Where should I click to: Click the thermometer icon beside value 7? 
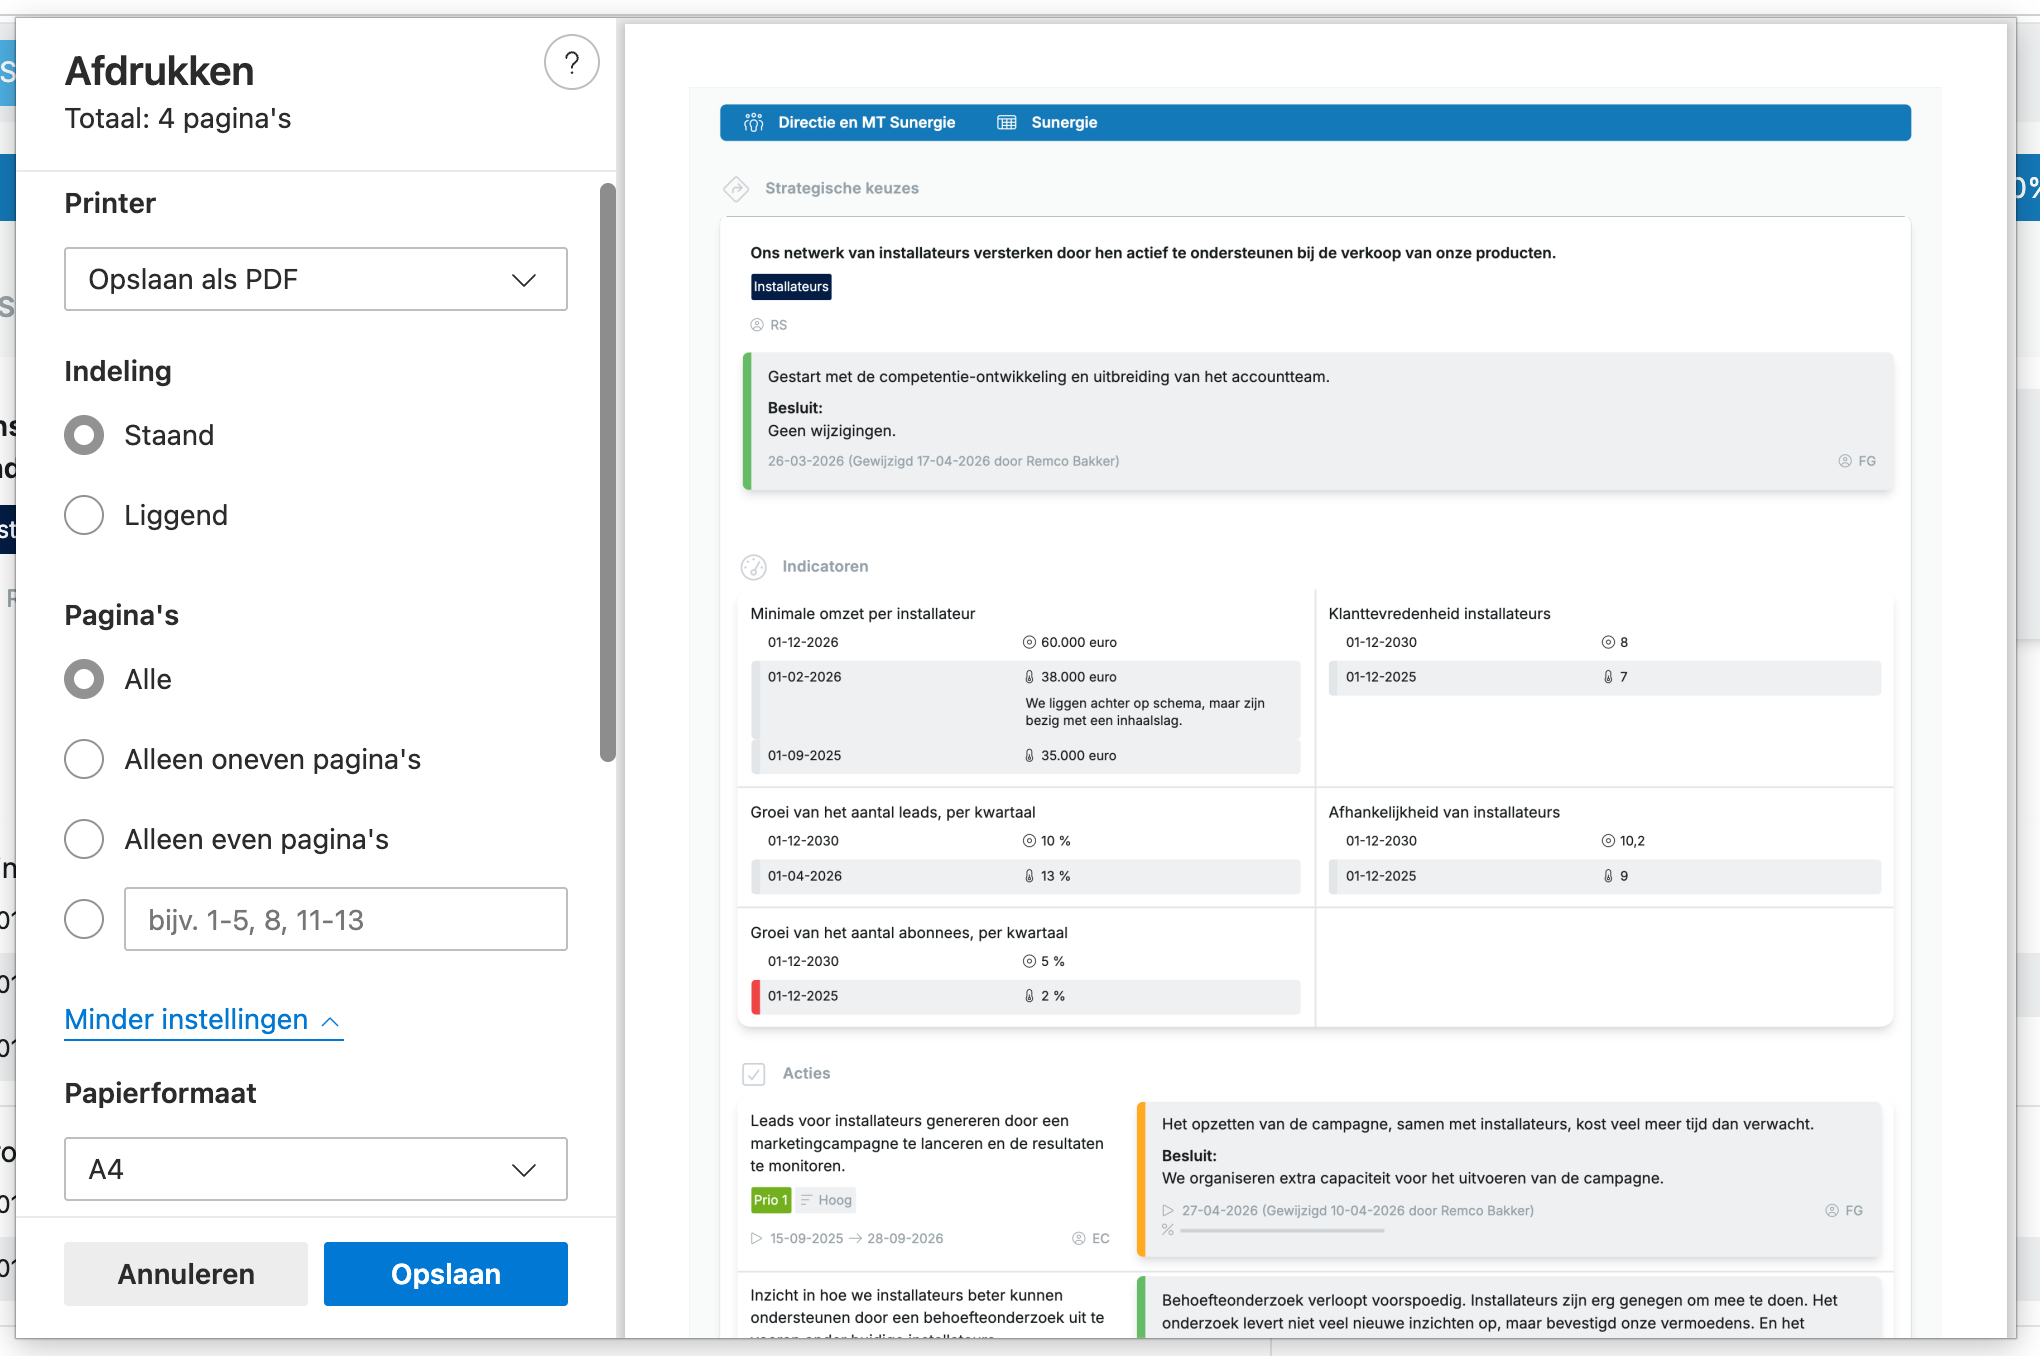pos(1608,677)
